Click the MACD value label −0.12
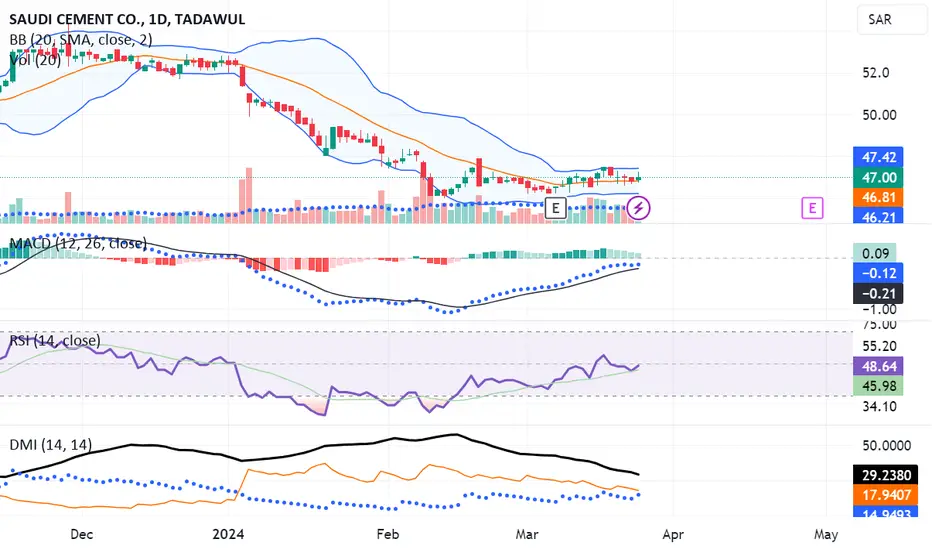This screenshot has height=550, width=932. [x=878, y=273]
